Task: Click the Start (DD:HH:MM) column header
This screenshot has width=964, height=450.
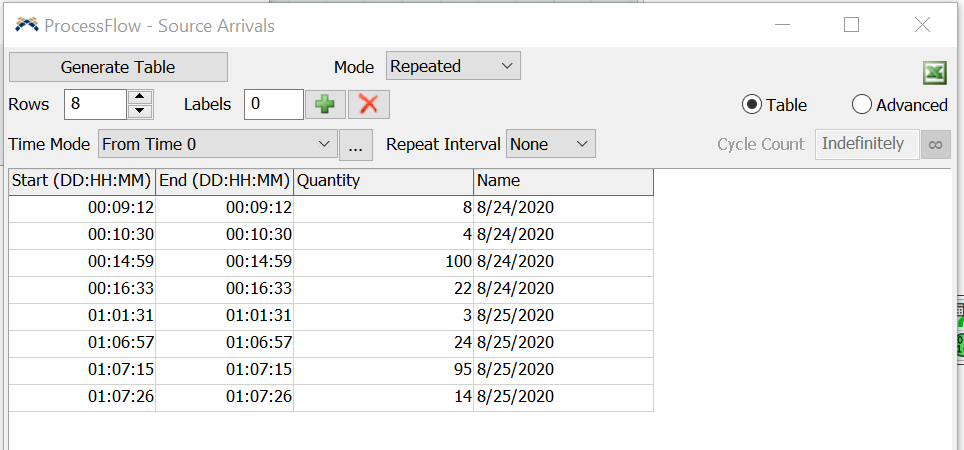Action: [82, 181]
